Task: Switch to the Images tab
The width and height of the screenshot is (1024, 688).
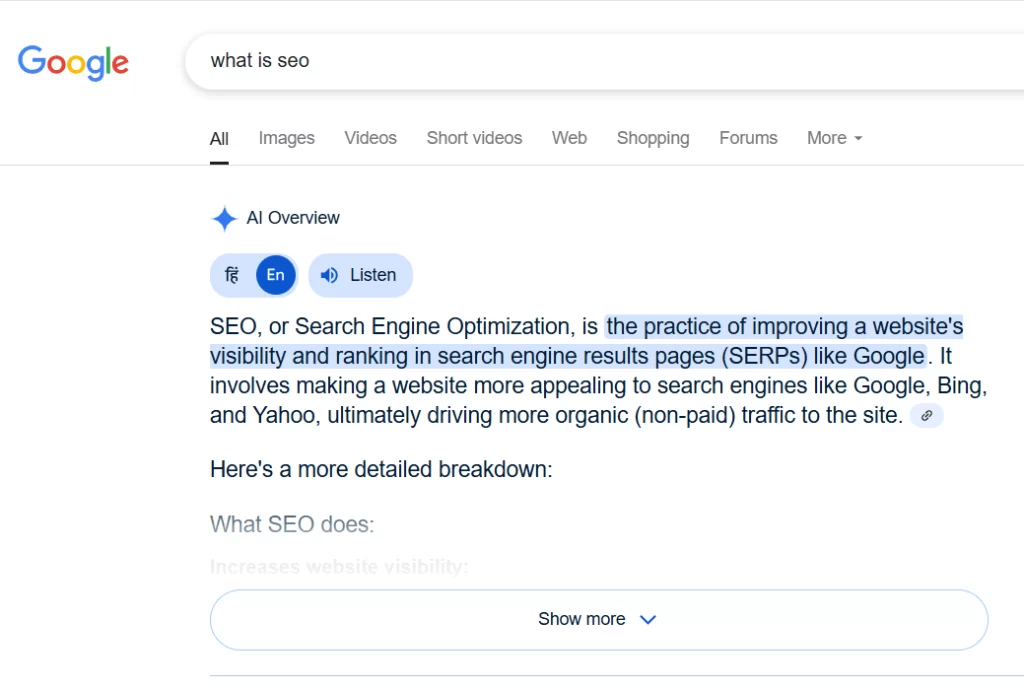Action: click(x=287, y=138)
